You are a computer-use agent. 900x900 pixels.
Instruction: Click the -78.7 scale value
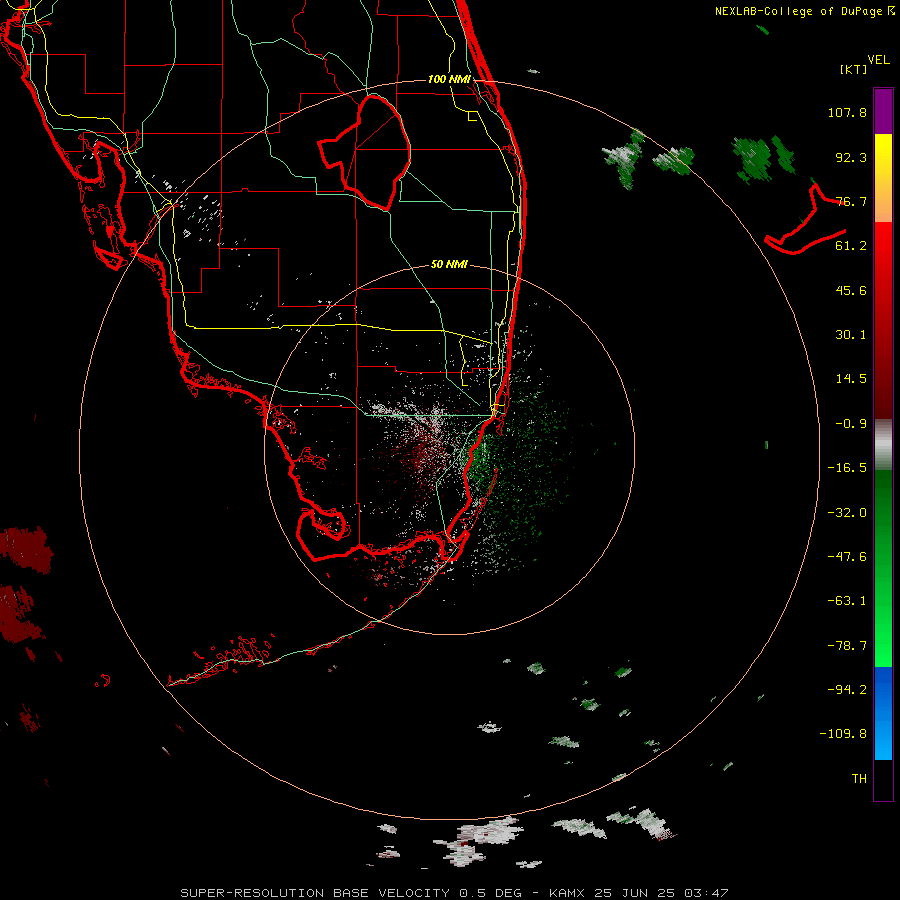coord(847,646)
